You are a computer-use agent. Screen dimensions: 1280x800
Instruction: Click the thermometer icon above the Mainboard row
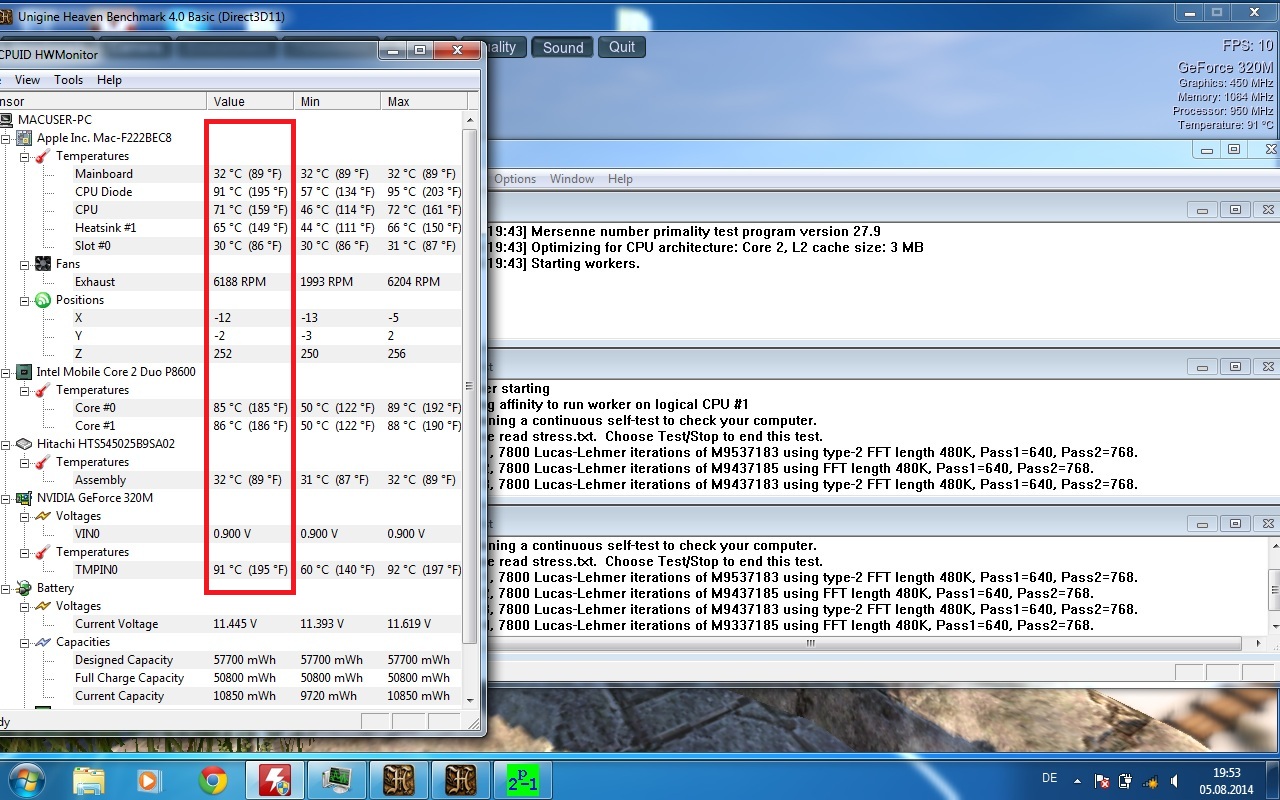point(43,156)
